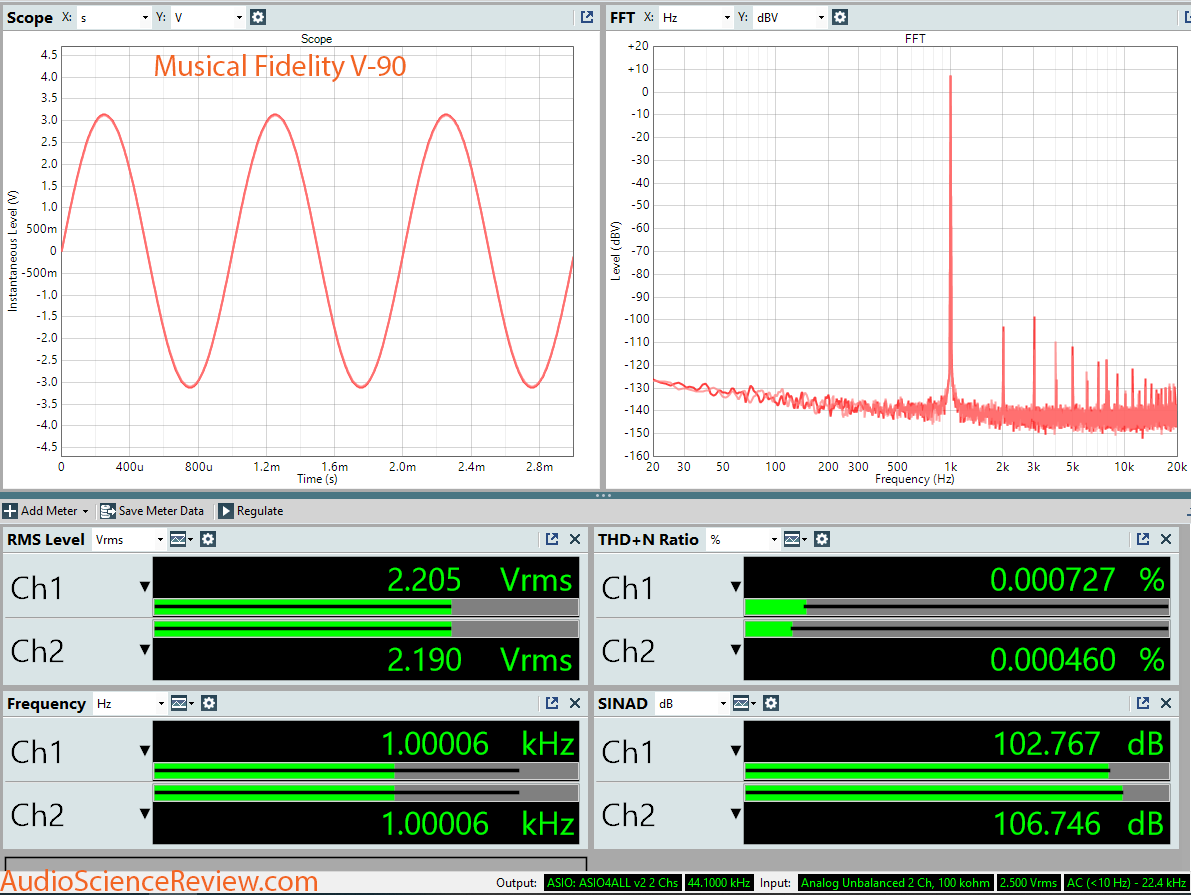Click the AC (<10 Hz) - 22.4 kHz filter status
This screenshot has width=1191, height=895.
click(1126, 883)
